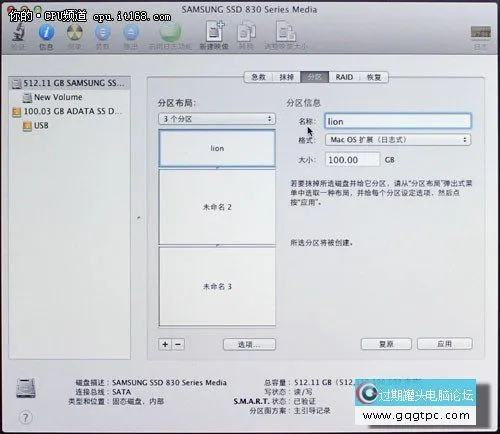Open the partition layout dropdown showing 3 个分区
Image resolution: width=500 pixels, height=434 pixels.
point(217,119)
